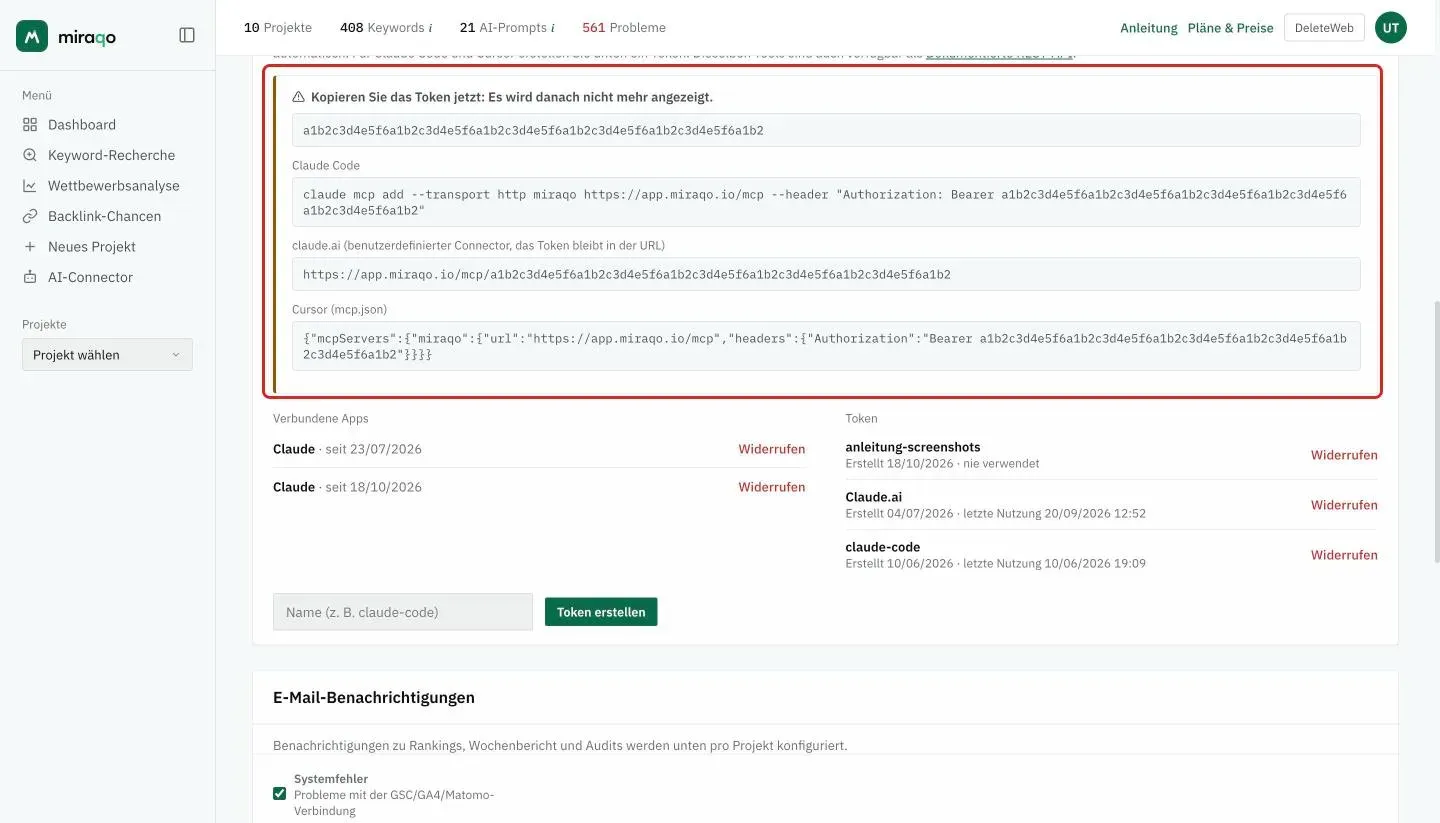Click the 'Systemfehler' label text

point(331,779)
